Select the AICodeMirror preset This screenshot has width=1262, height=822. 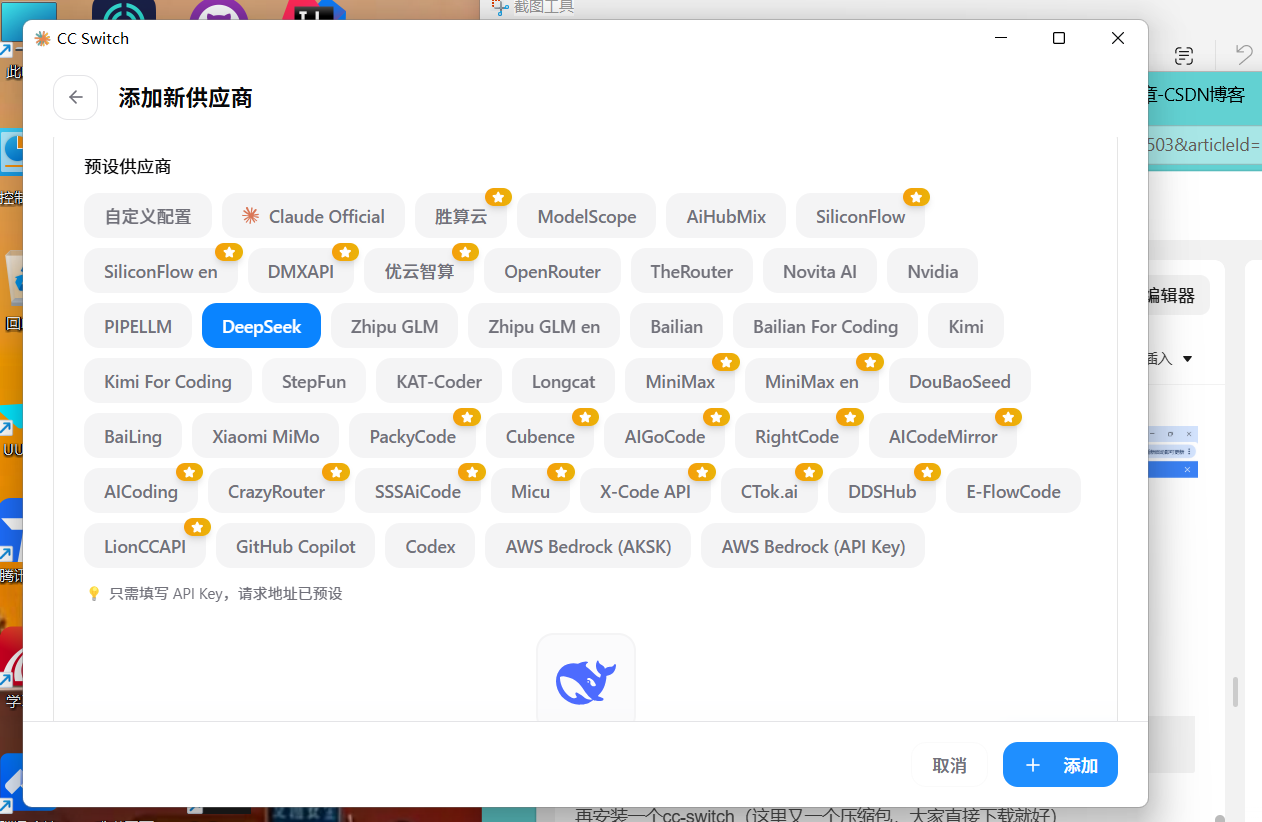[943, 436]
